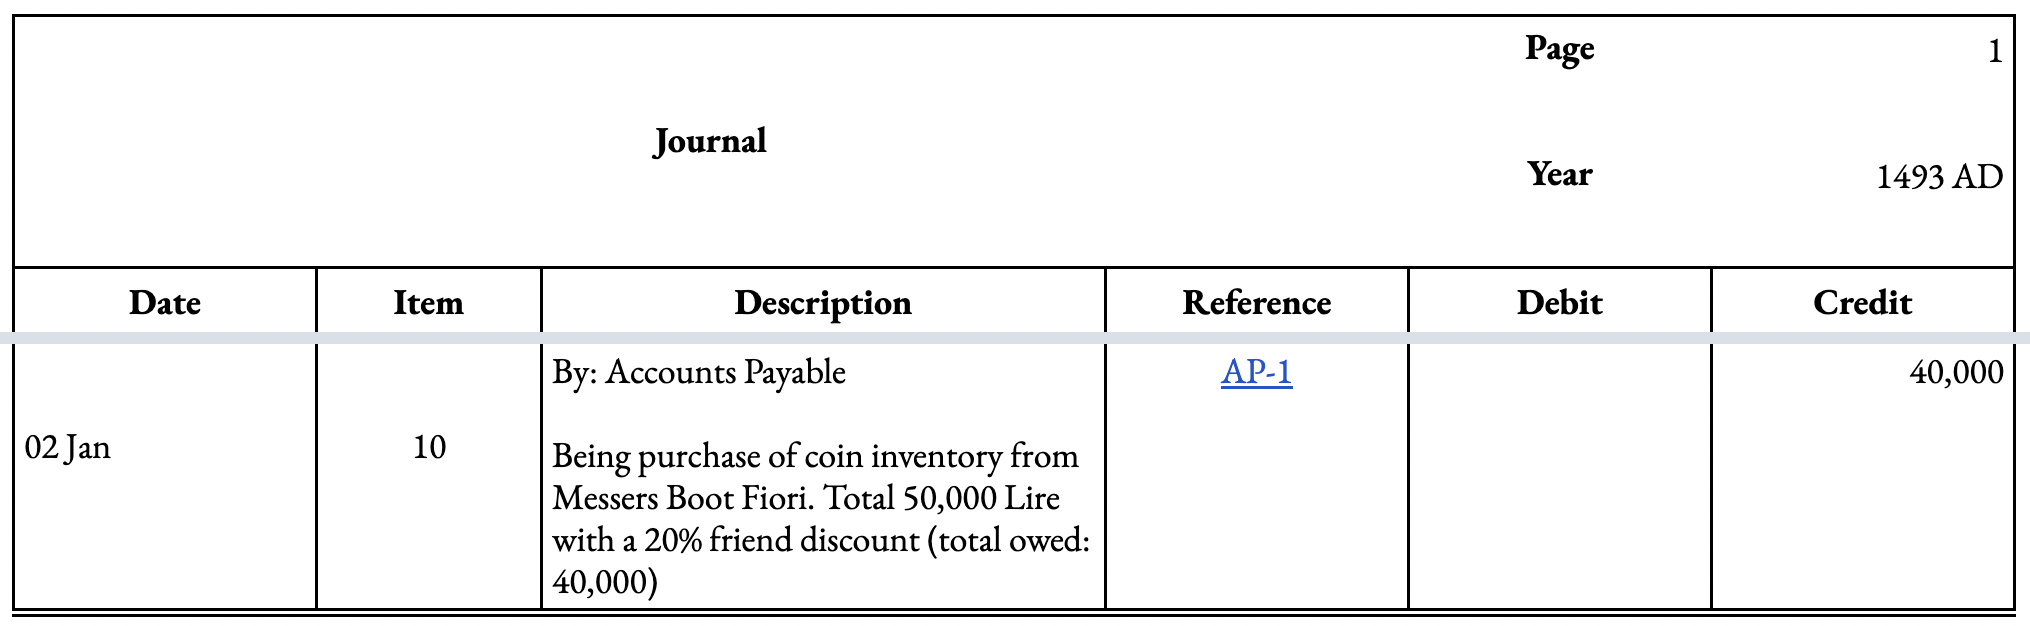Select the 02 Jan date cell
Viewport: 2030px width, 626px height.
click(x=165, y=476)
